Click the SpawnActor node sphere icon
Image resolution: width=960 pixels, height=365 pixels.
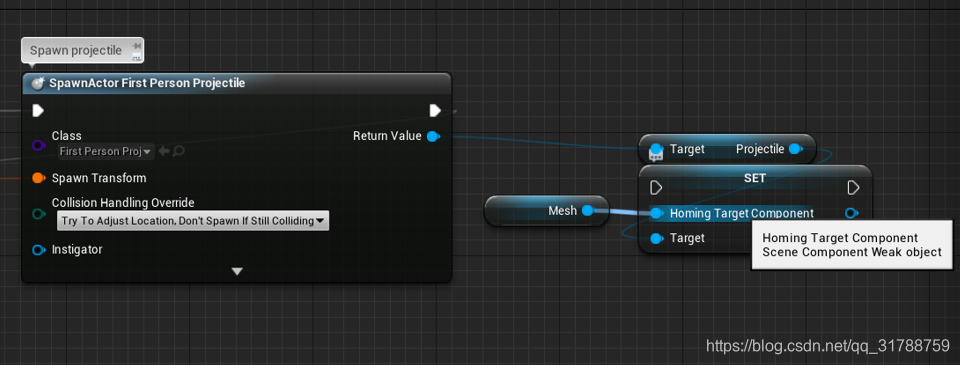point(38,83)
